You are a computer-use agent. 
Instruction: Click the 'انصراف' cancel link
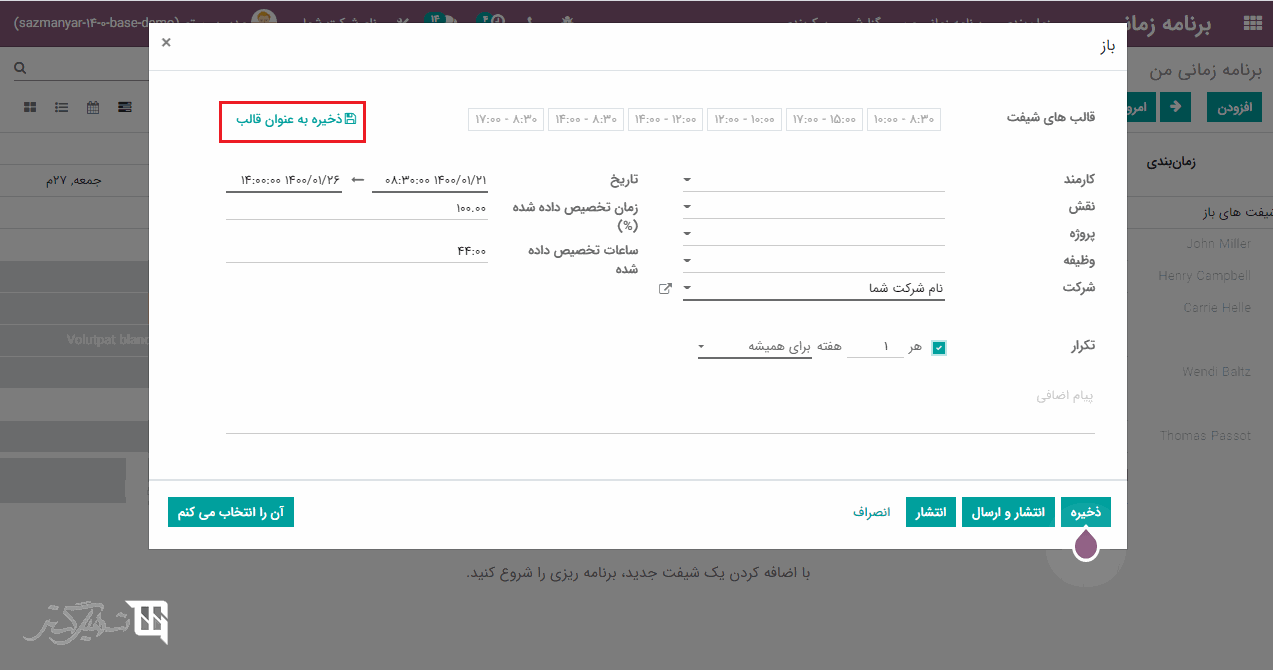point(871,512)
